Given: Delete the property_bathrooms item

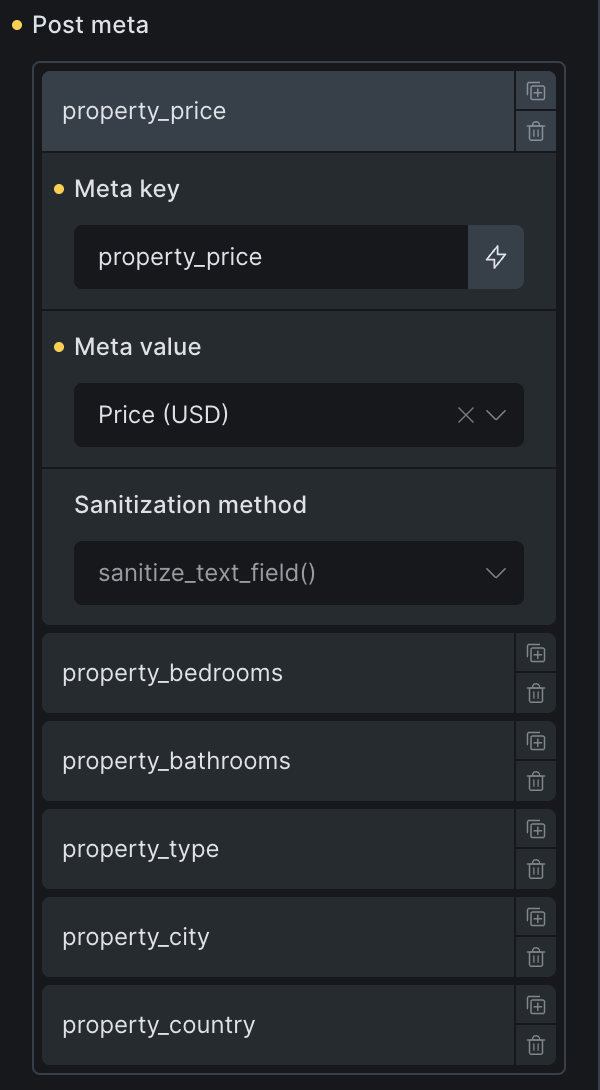Looking at the screenshot, I should (536, 781).
